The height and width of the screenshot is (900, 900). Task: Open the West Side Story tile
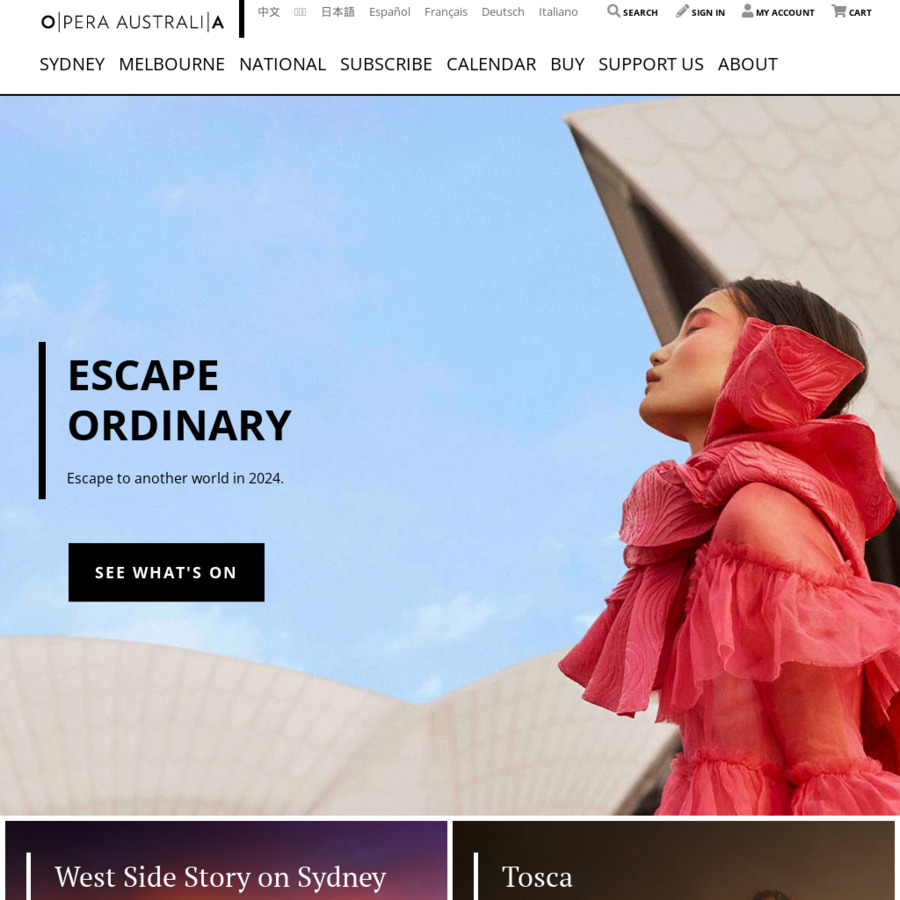[226, 860]
